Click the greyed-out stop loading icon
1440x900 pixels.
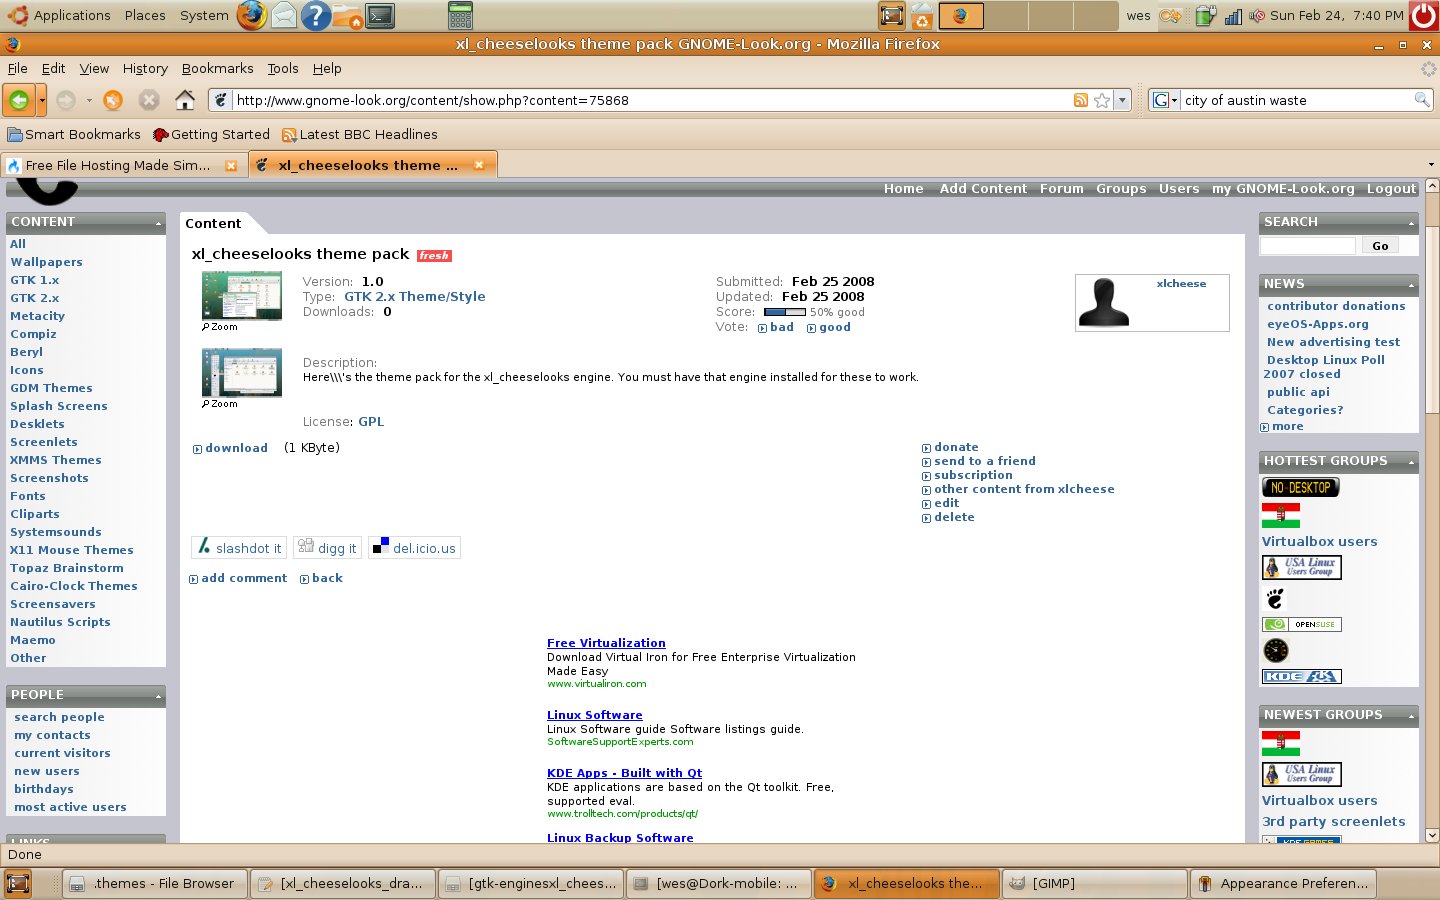pos(149,100)
